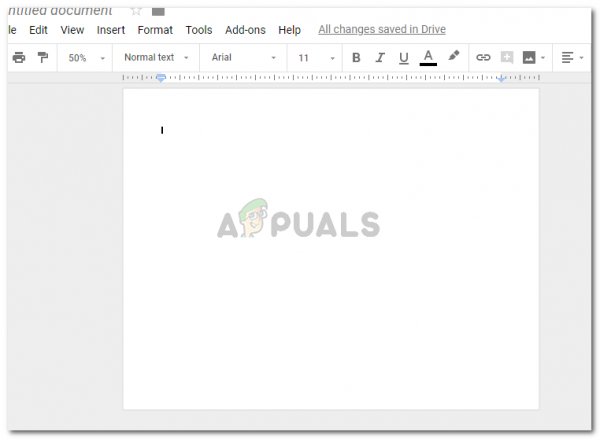Image resolution: width=600 pixels, height=439 pixels.
Task: Open the Format menu
Action: pos(155,30)
